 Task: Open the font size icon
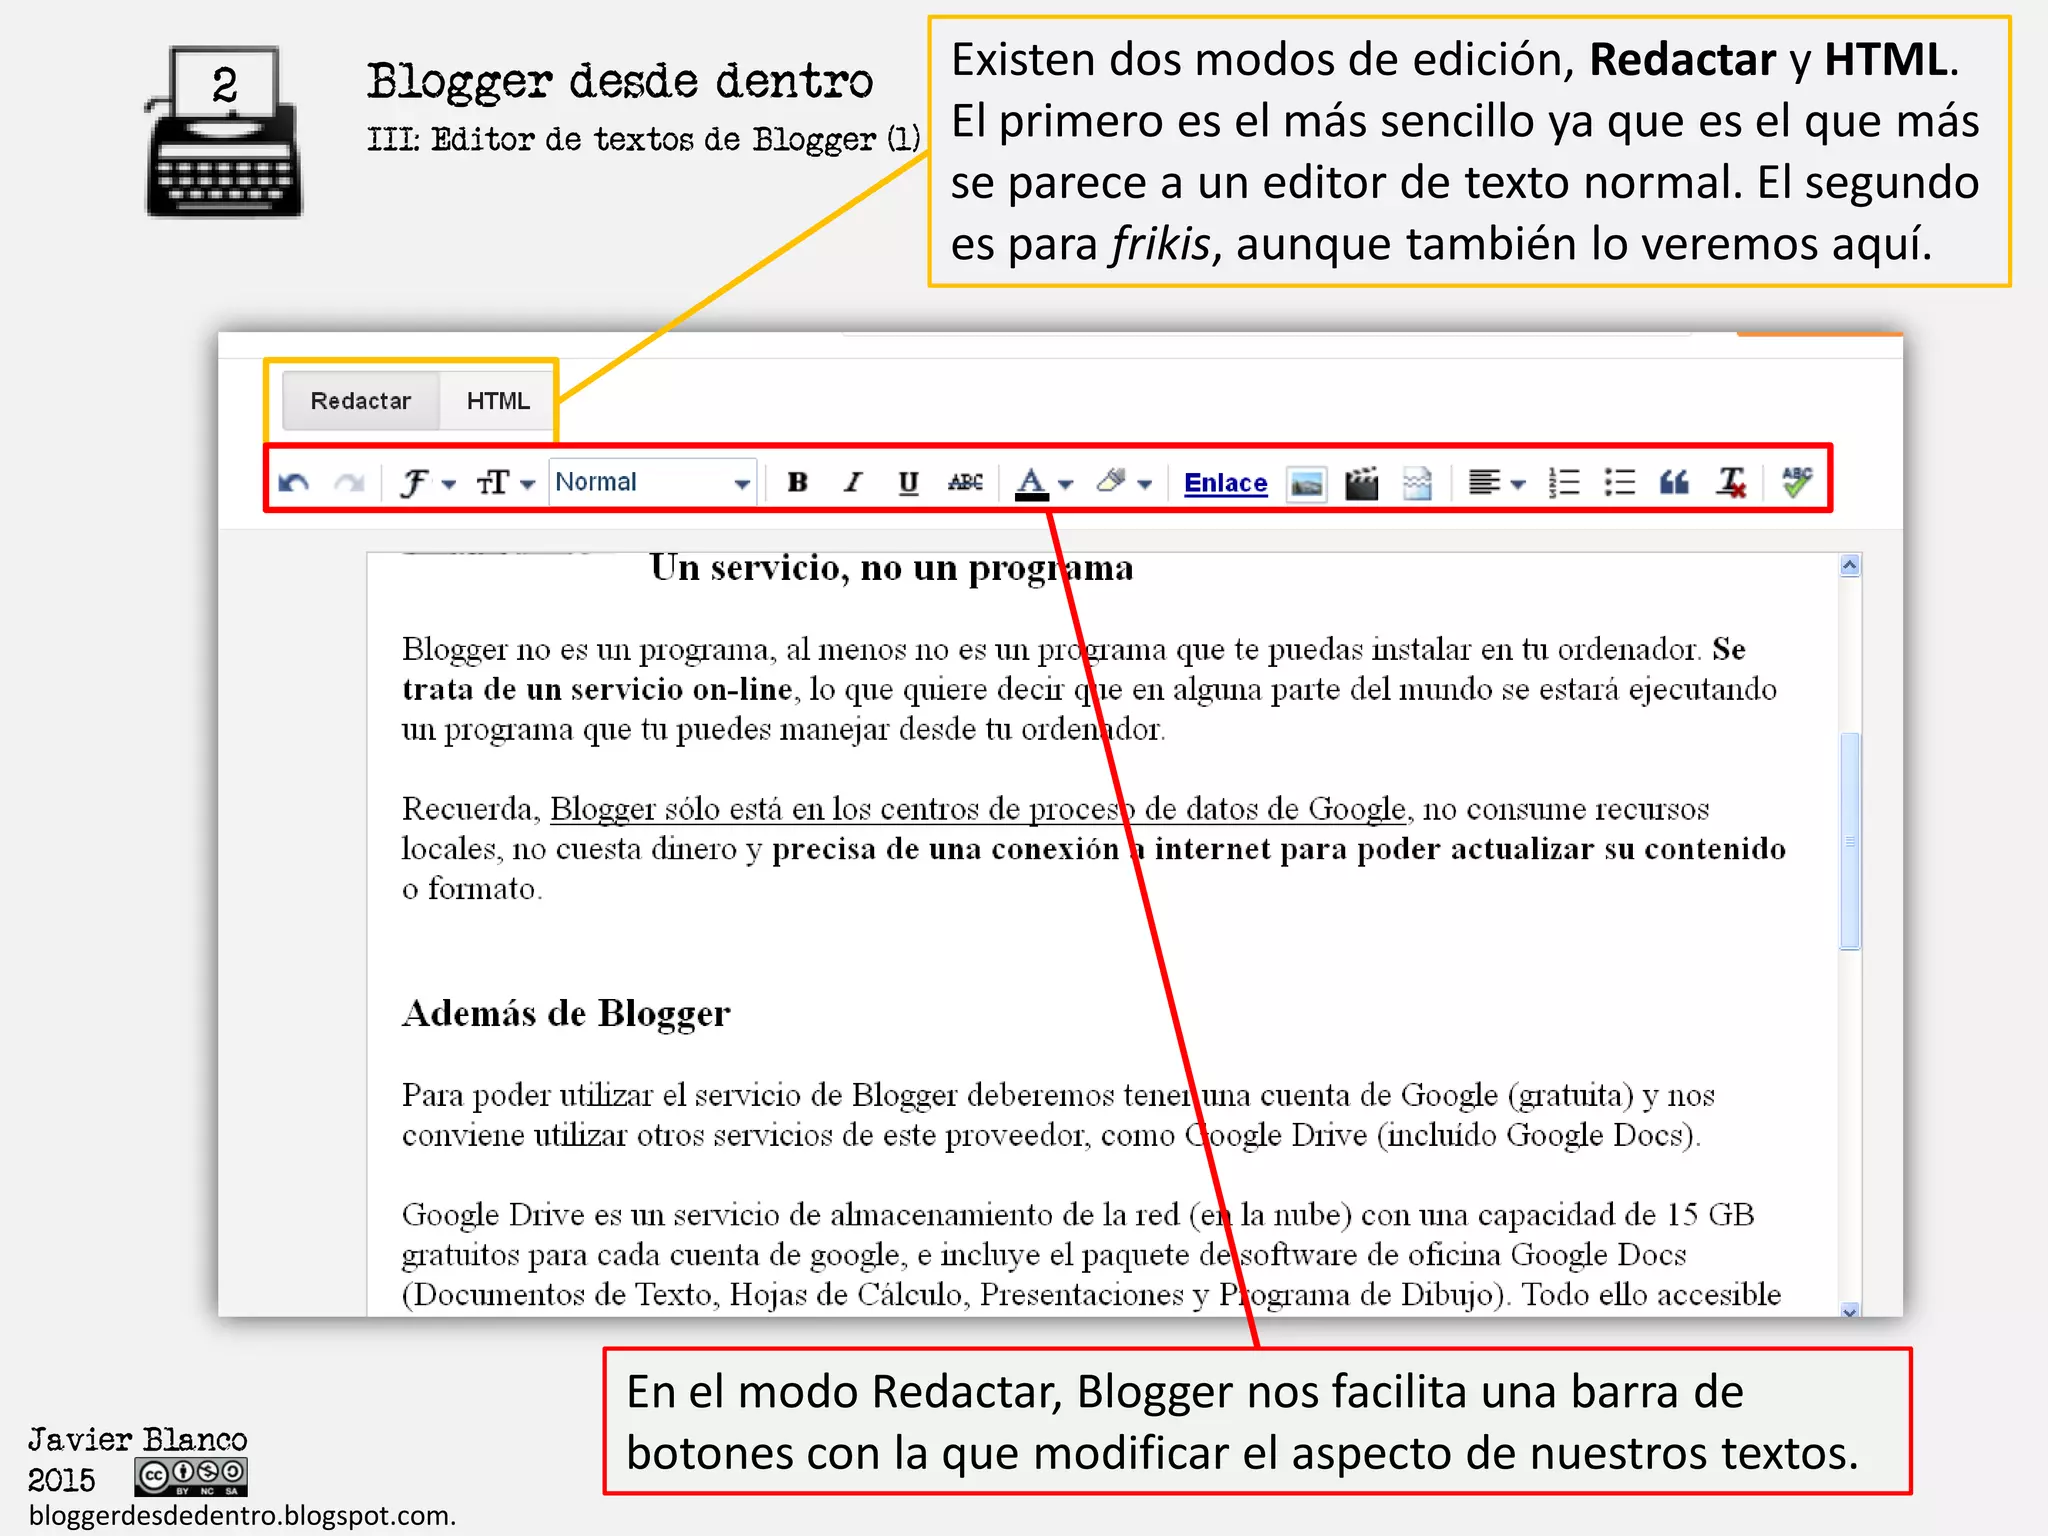494,483
